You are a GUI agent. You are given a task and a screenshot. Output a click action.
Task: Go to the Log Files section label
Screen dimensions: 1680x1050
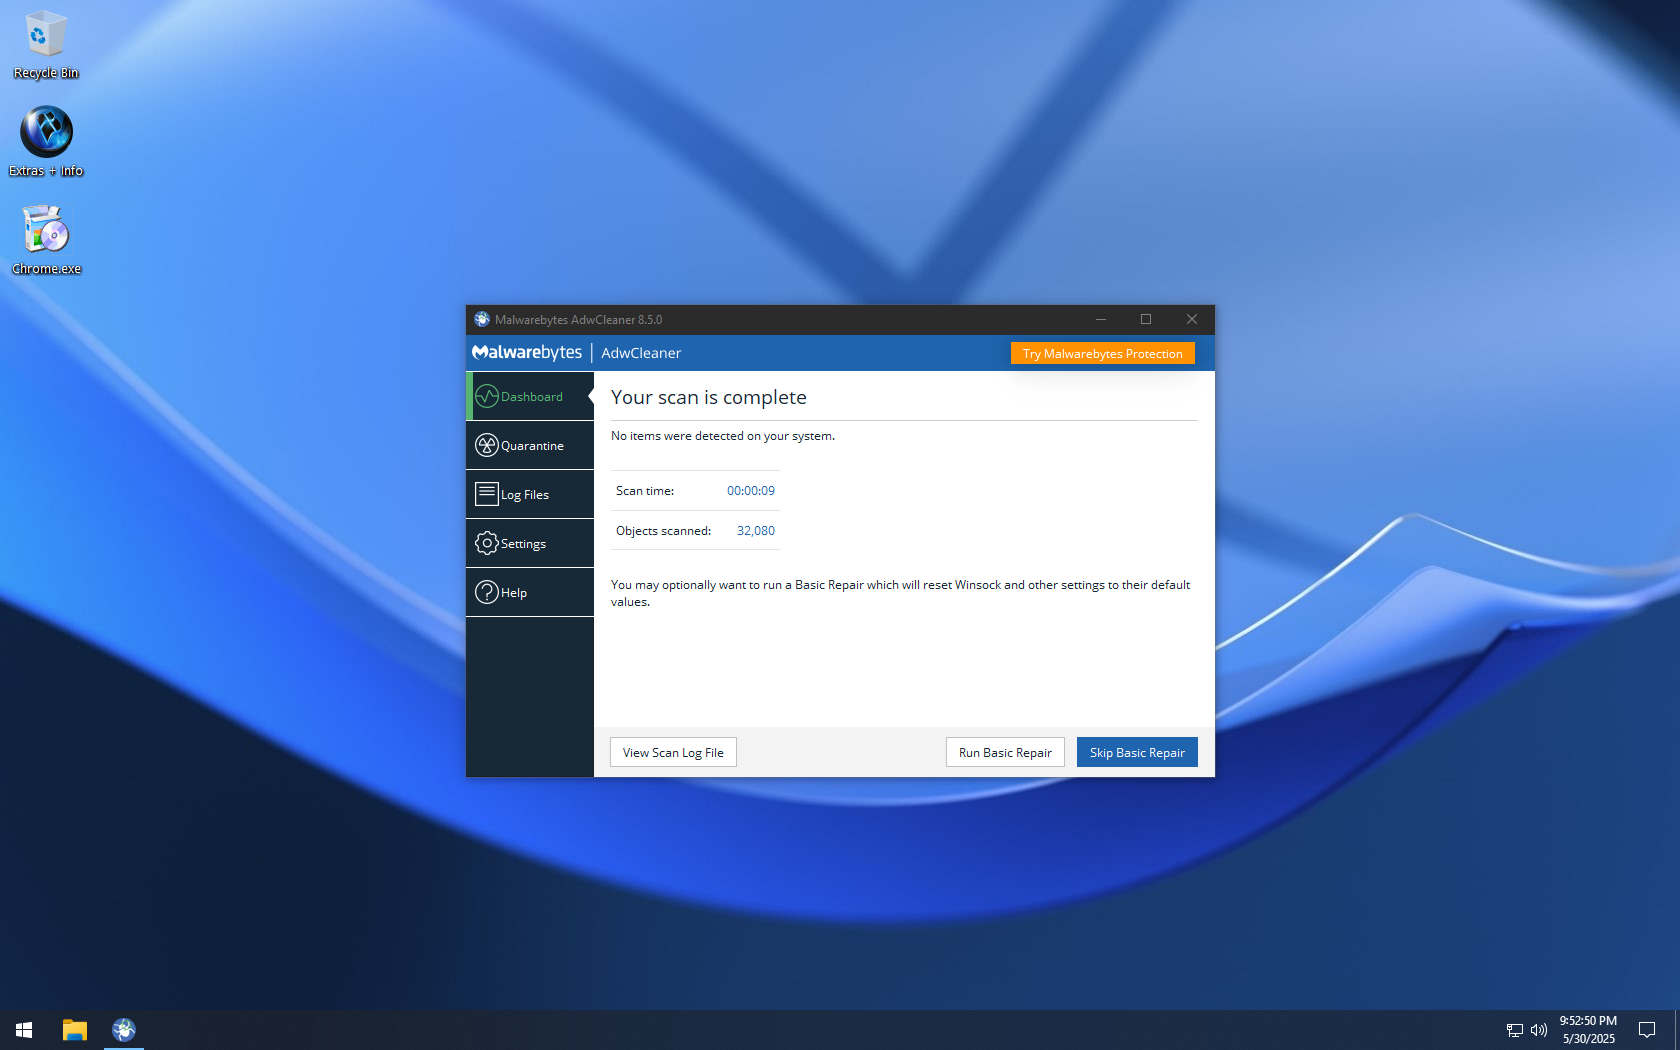point(525,495)
